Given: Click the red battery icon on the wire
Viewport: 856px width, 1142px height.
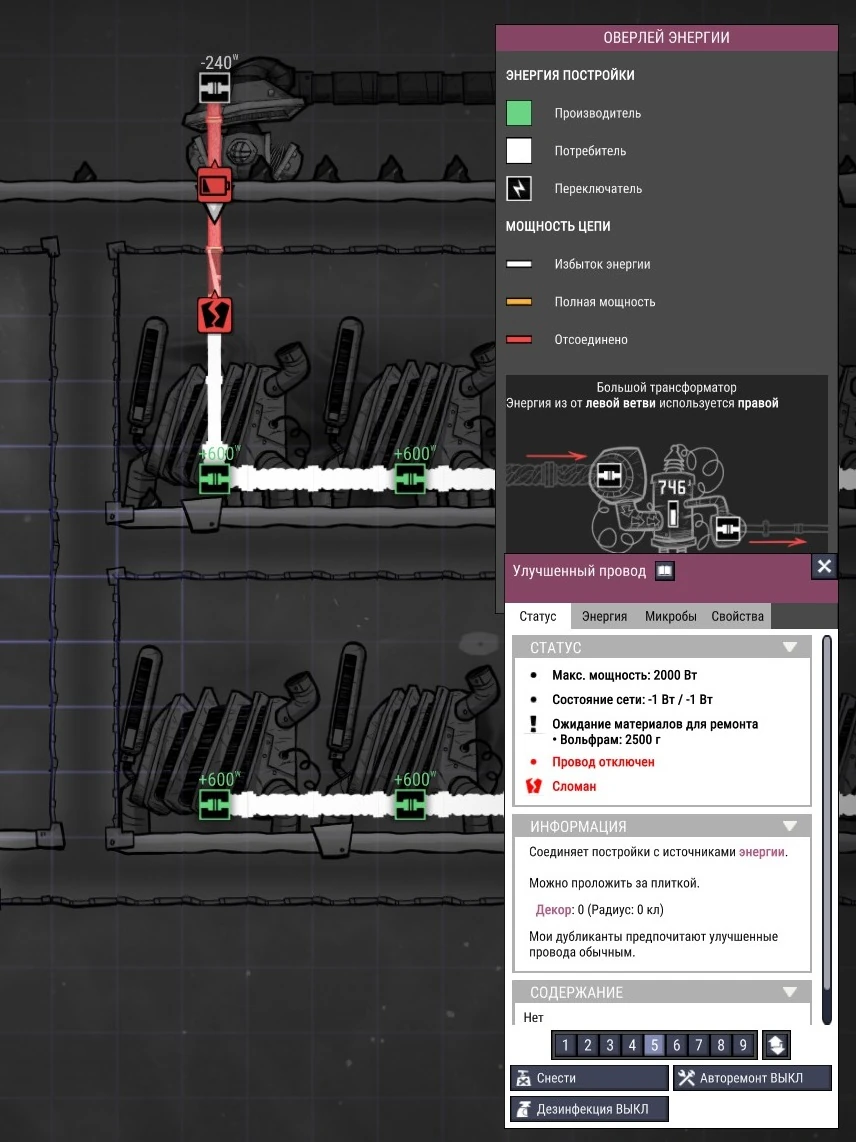Looking at the screenshot, I should [x=215, y=185].
